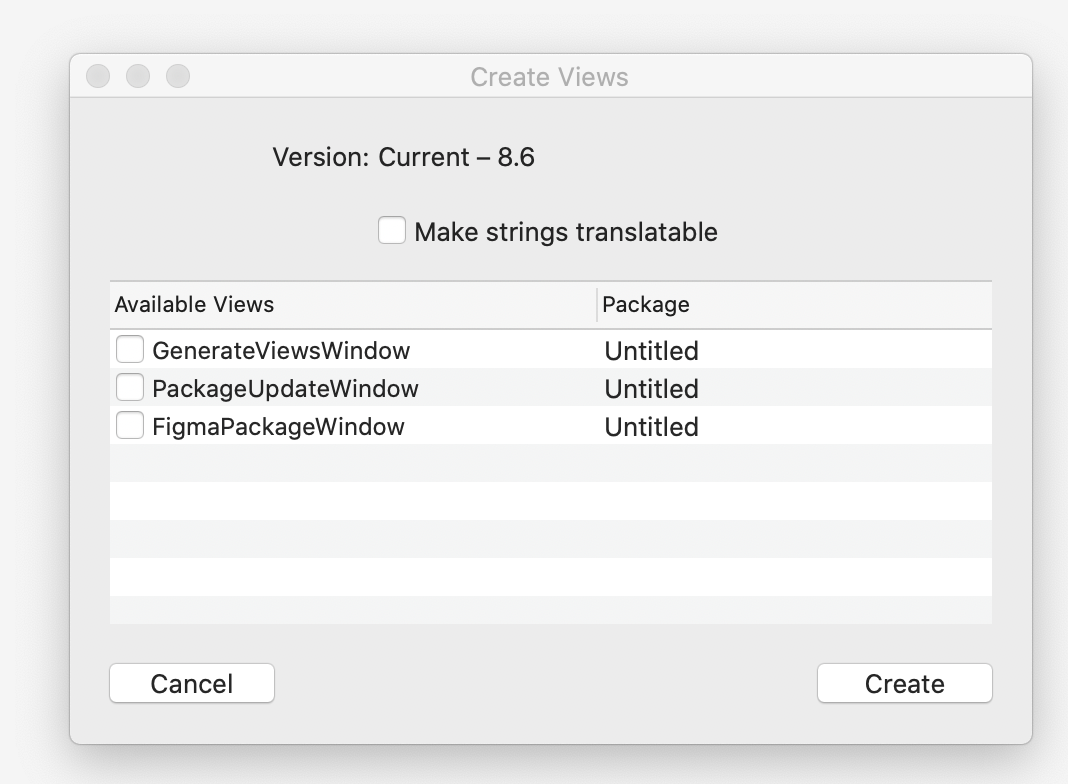Click the Create Views title bar
The image size is (1068, 784).
[x=548, y=76]
